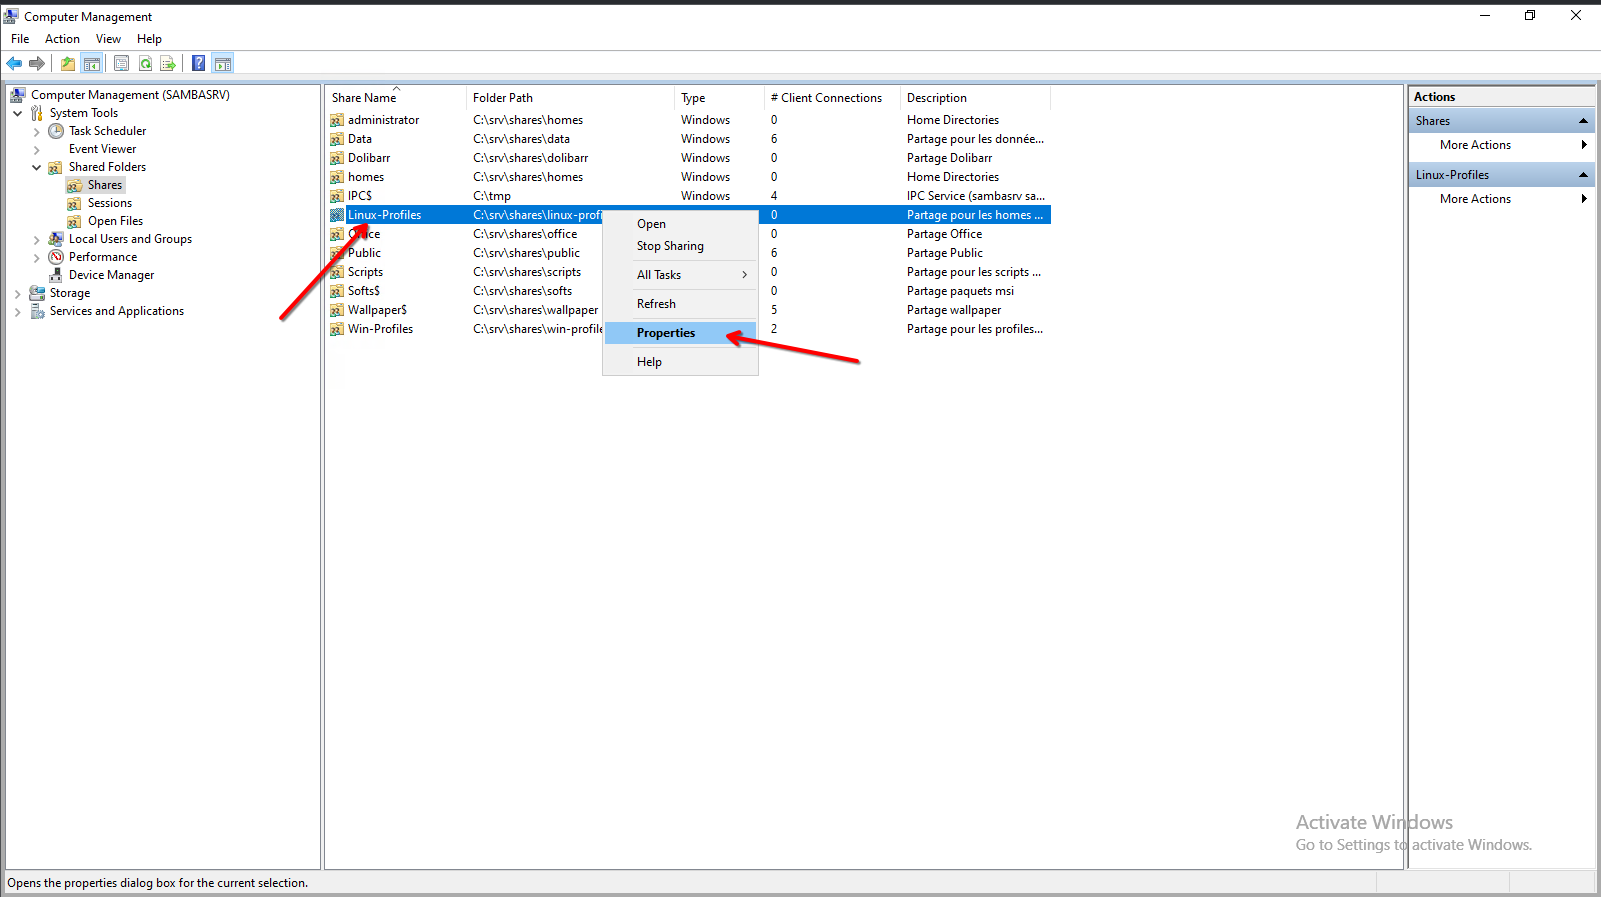Click the Up one level folder icon
This screenshot has height=897, width=1601.
(x=68, y=64)
